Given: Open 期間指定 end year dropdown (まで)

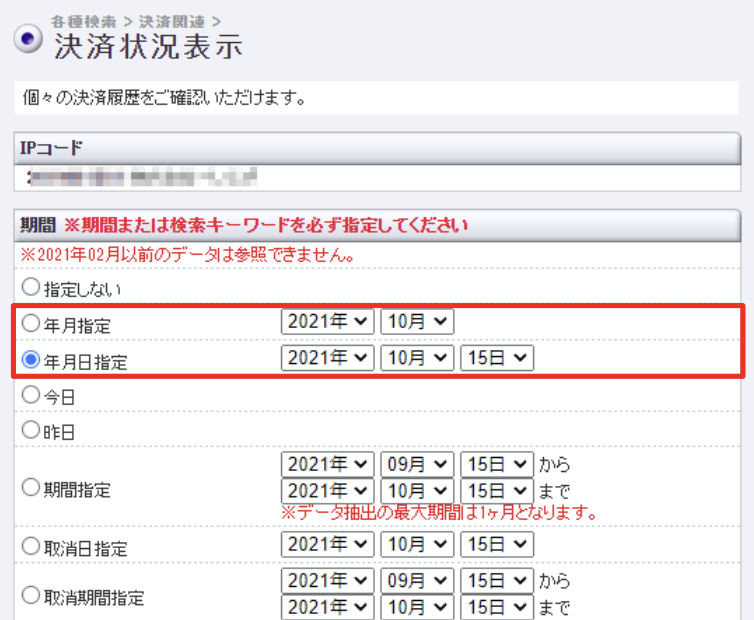Looking at the screenshot, I should coord(327,491).
